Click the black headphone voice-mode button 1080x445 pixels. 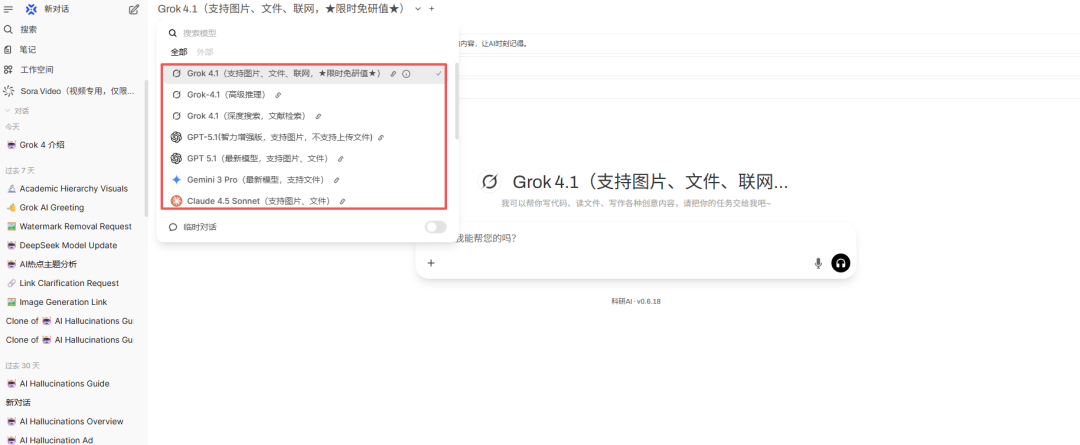coord(840,262)
